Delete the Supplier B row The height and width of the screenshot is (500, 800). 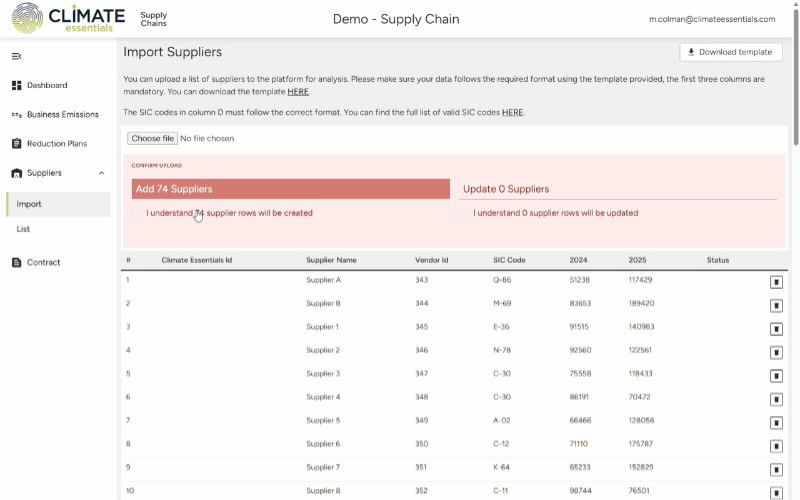[776, 306]
